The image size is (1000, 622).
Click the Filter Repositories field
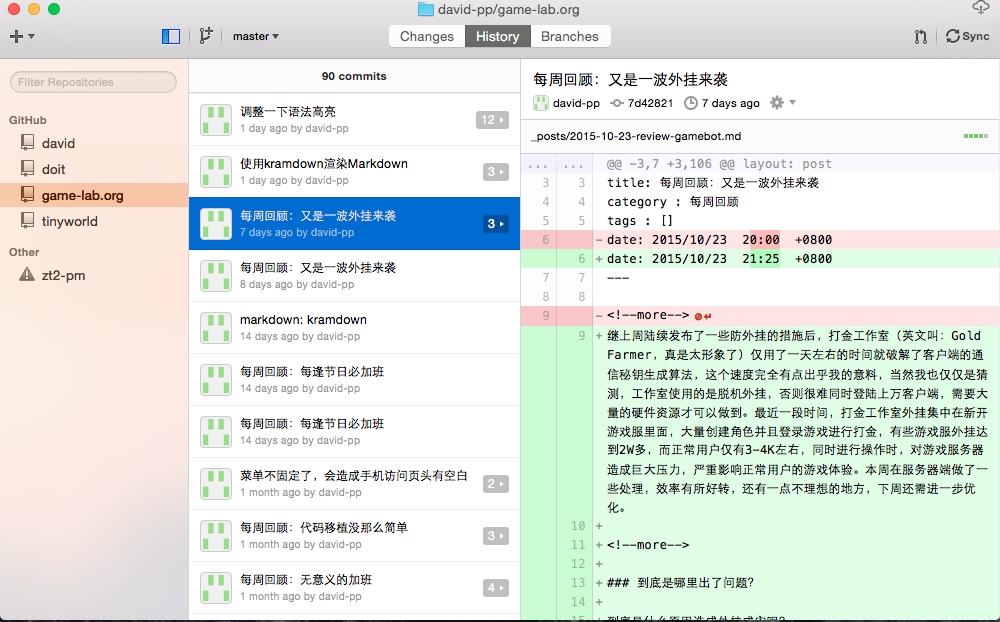point(93,82)
